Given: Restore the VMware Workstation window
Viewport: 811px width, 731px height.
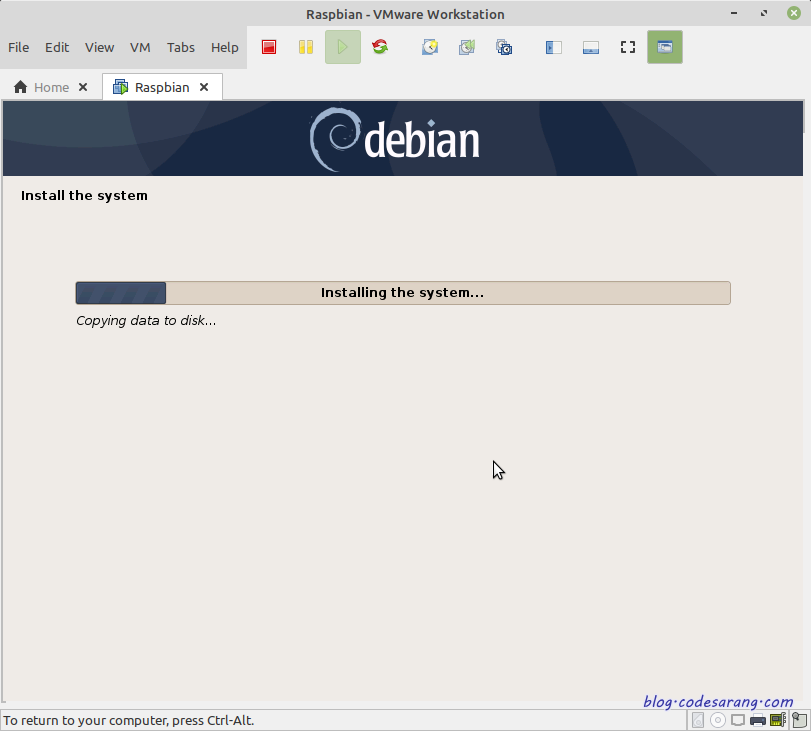Looking at the screenshot, I should [764, 13].
